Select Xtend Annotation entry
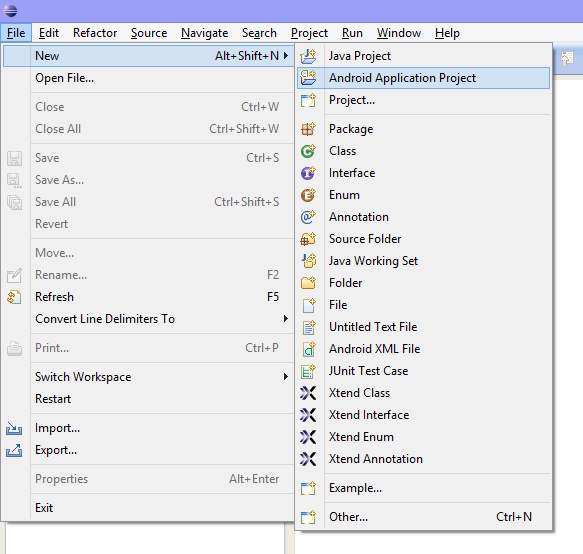Image resolution: width=583 pixels, height=554 pixels. point(423,459)
